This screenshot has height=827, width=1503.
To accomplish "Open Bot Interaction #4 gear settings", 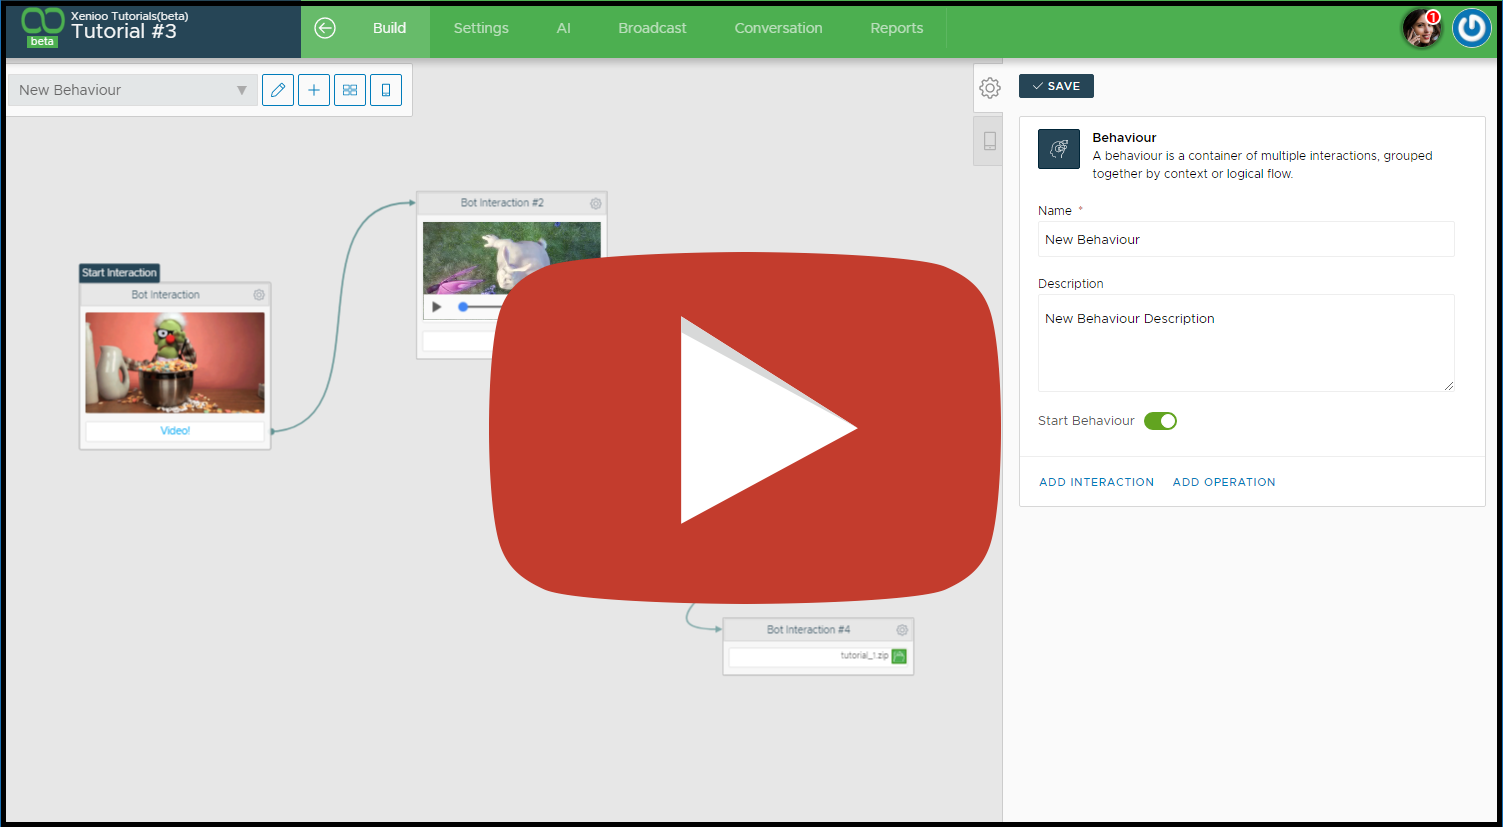I will 902,630.
